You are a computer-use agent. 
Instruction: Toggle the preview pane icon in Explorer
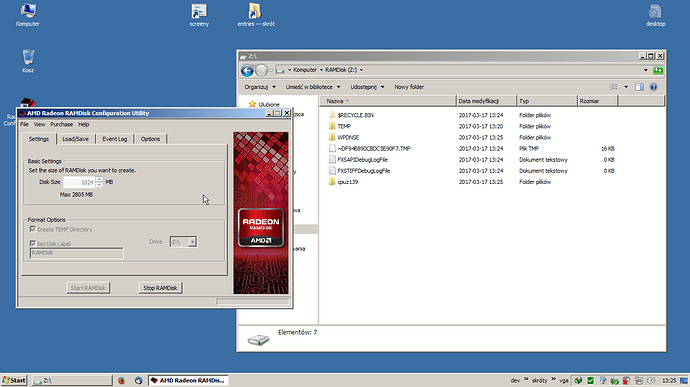coord(639,87)
